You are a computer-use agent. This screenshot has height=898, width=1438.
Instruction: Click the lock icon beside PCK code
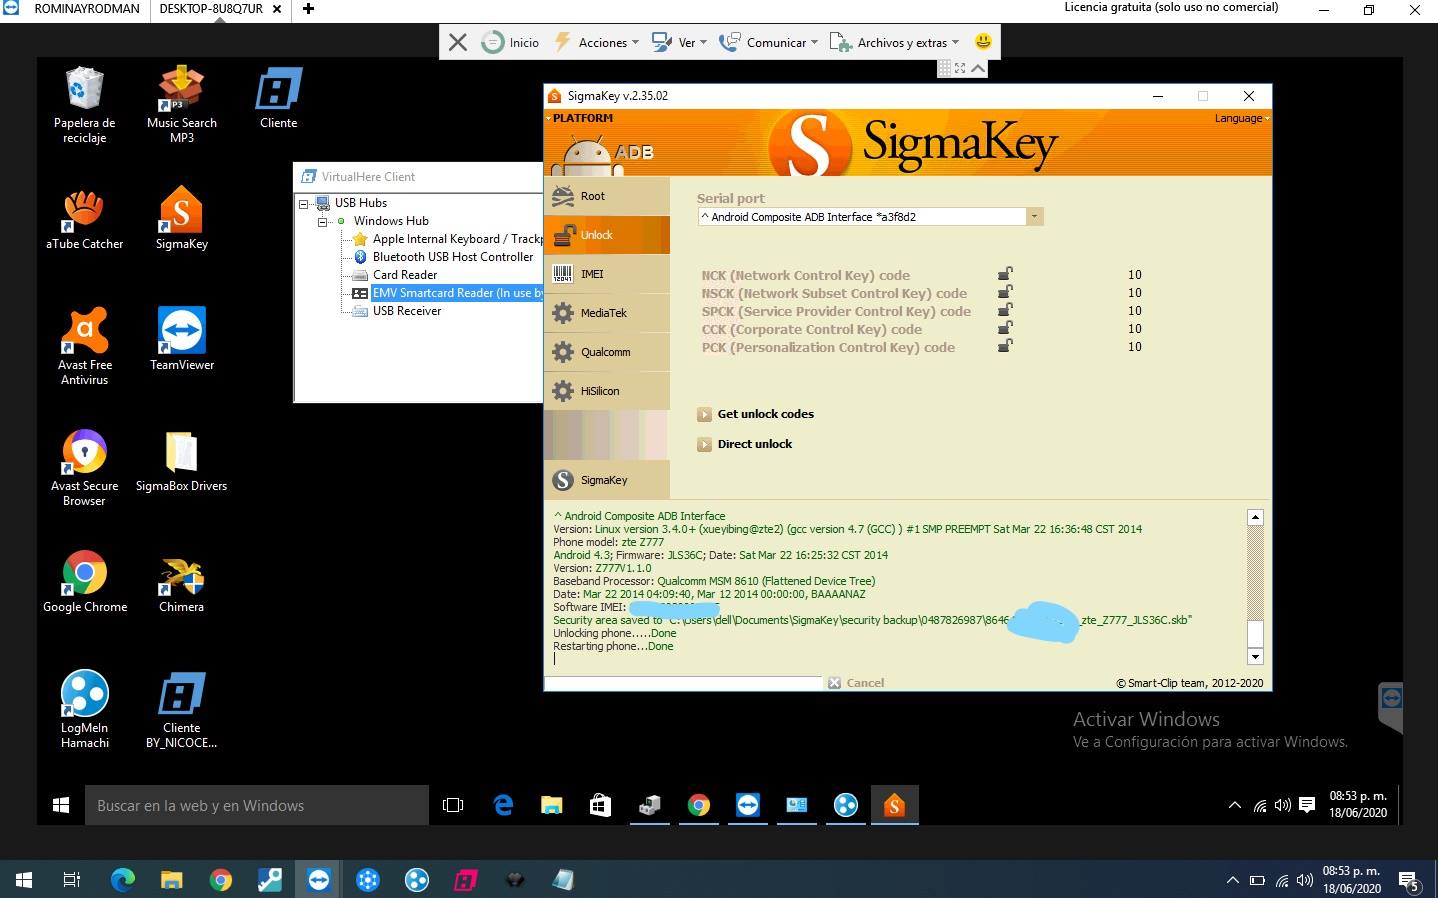coord(1005,346)
